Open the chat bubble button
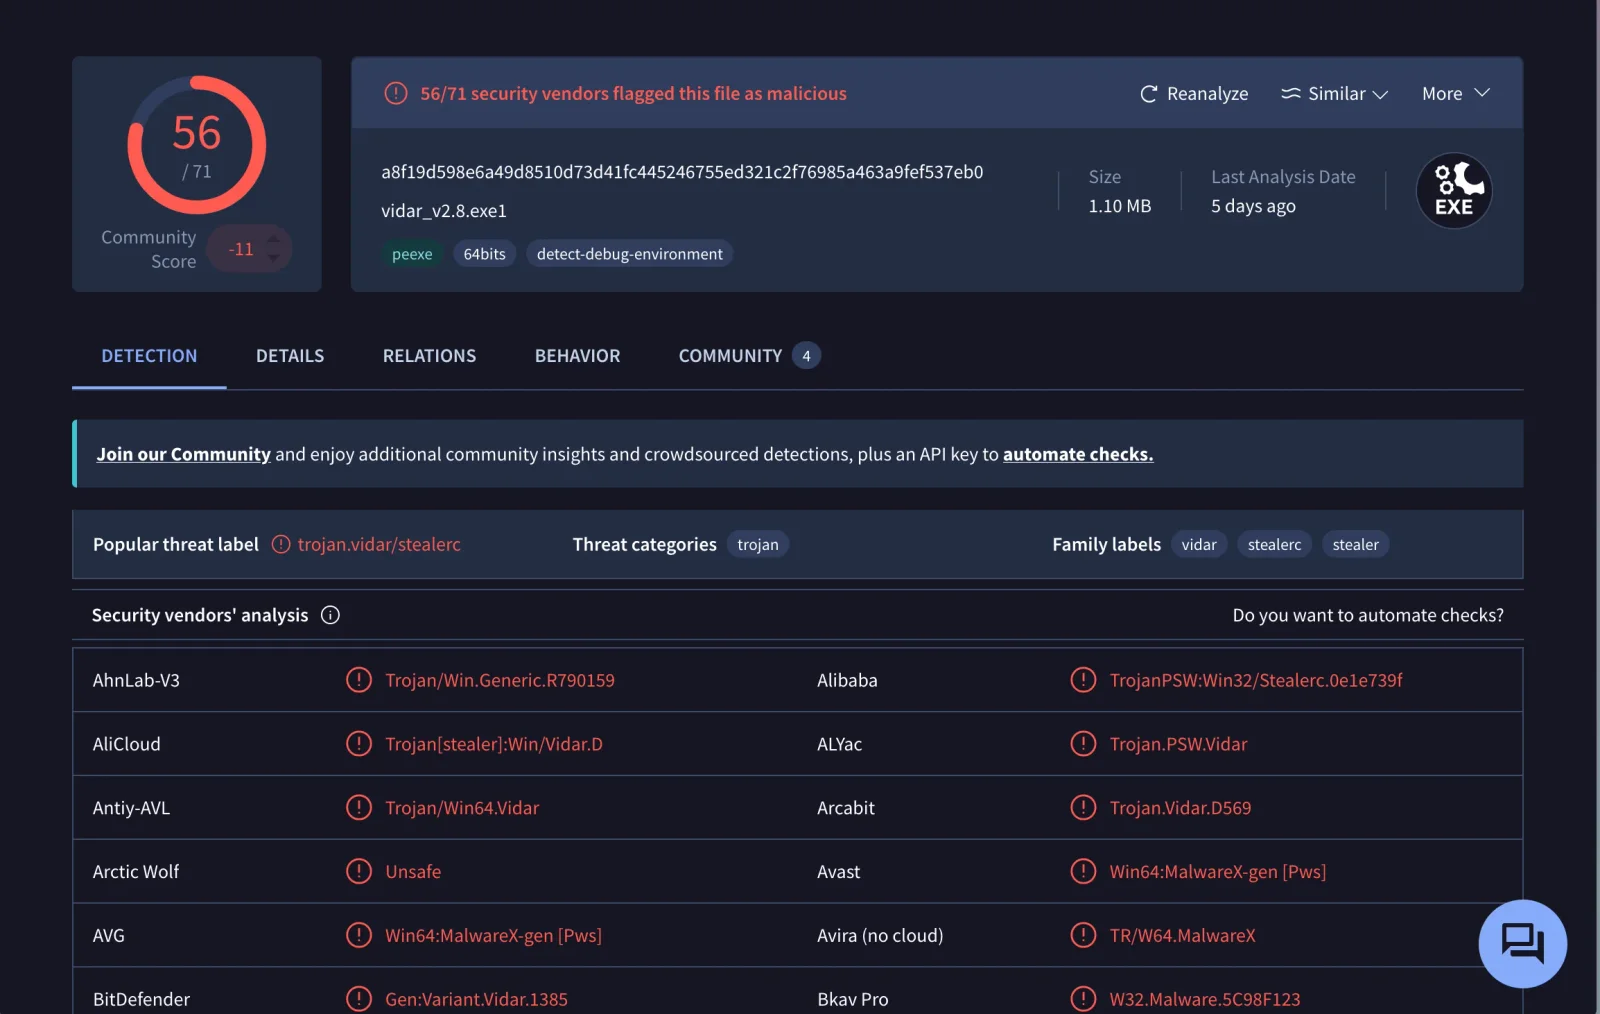 point(1522,943)
